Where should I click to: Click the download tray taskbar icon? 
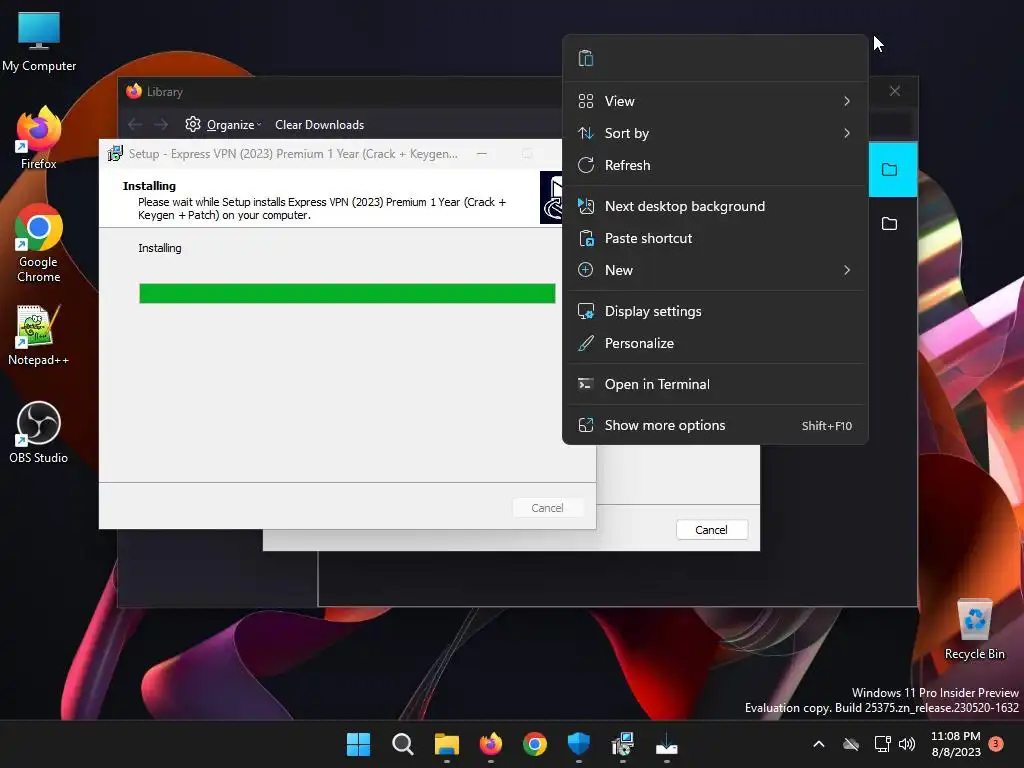667,744
